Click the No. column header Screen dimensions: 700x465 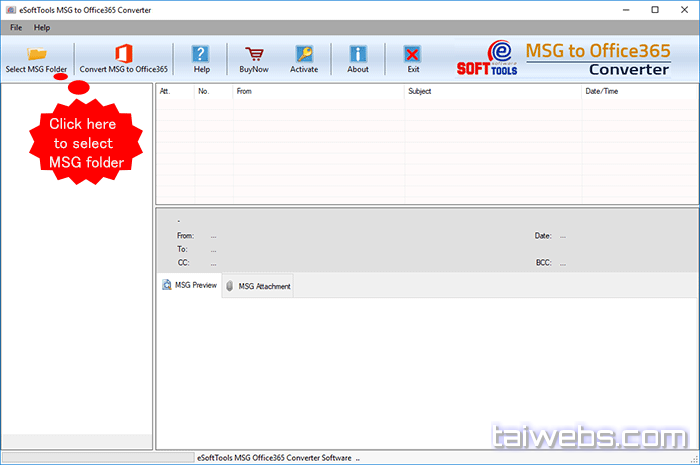pyautogui.click(x=213, y=91)
